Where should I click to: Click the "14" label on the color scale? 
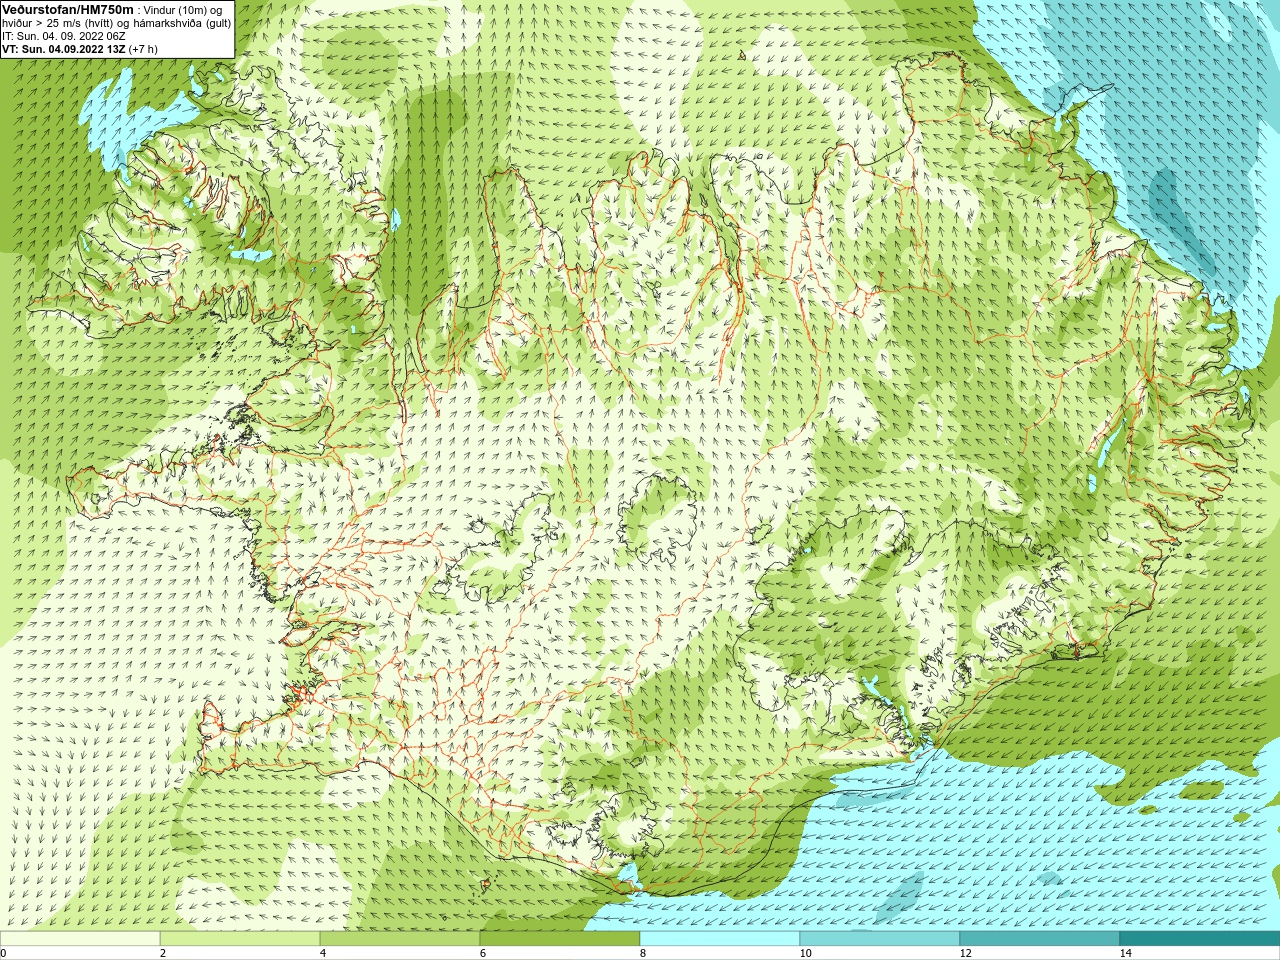pyautogui.click(x=1125, y=953)
